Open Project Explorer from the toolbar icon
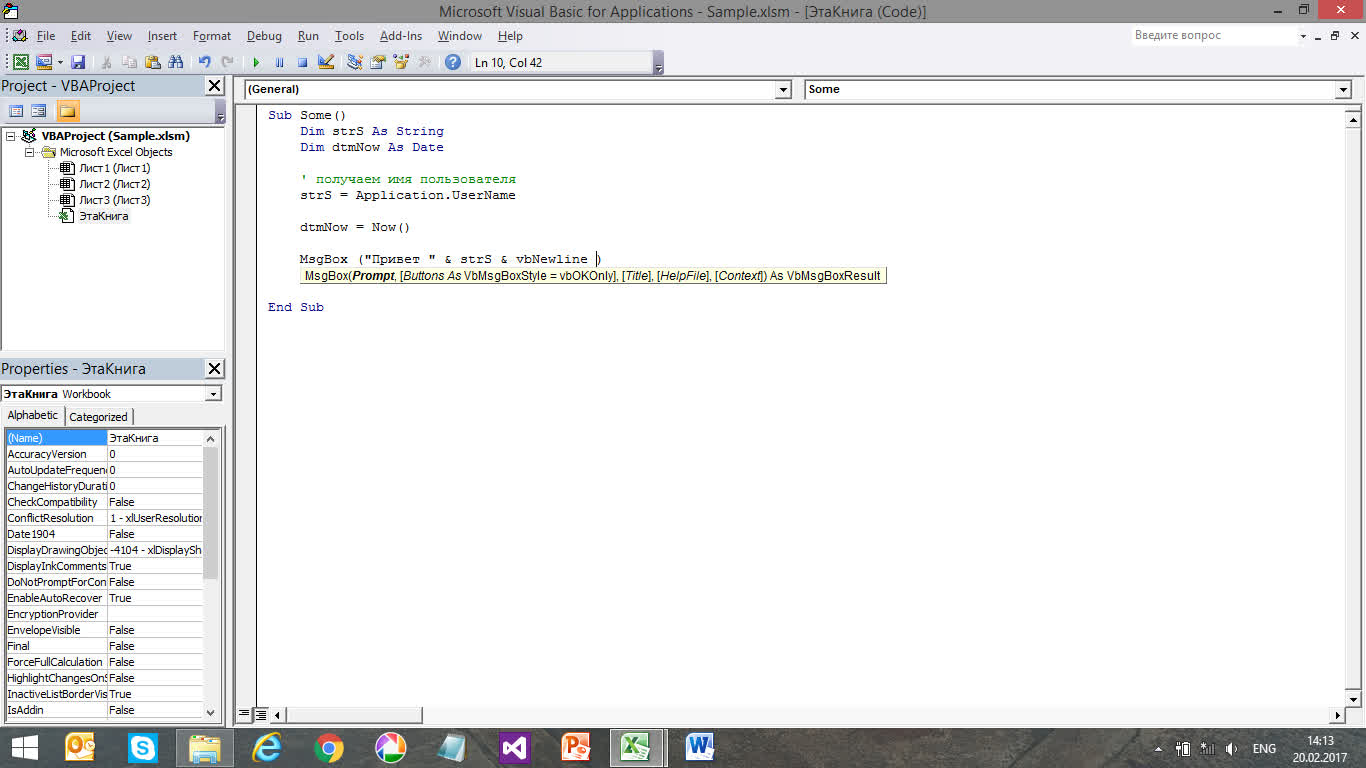Screen dimensions: 1366x768 tap(355, 62)
